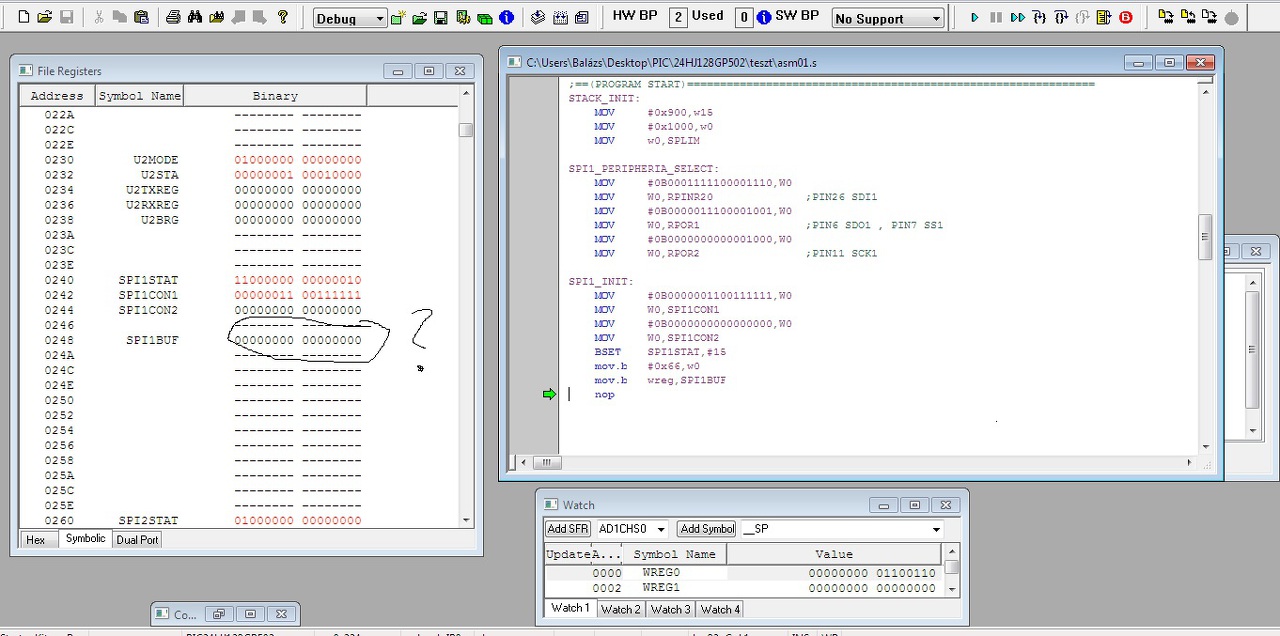This screenshot has width=1280, height=636.
Task: Click the red Breakpoints B icon
Action: tap(1126, 17)
